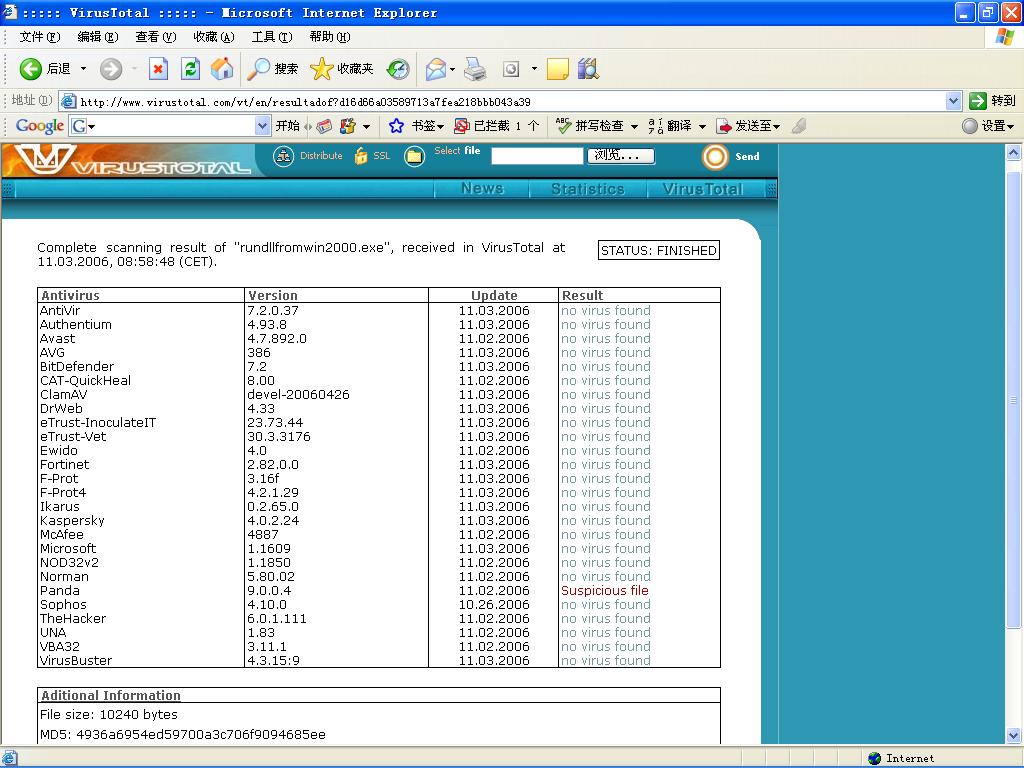The image size is (1024, 768).
Task: Stop page loading with red X icon
Action: click(x=158, y=69)
